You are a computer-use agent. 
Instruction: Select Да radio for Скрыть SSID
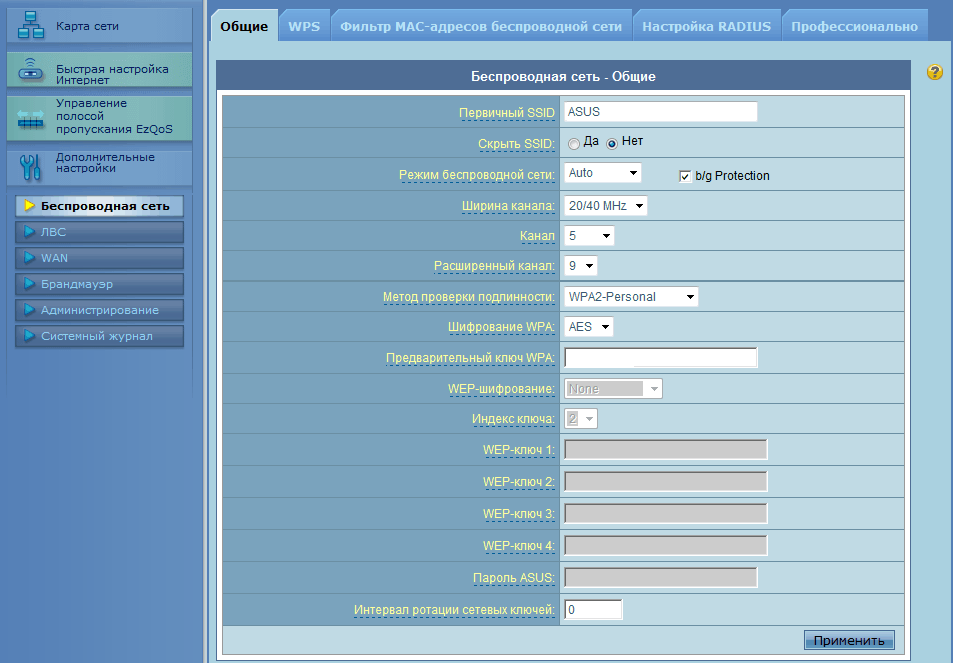(x=574, y=143)
